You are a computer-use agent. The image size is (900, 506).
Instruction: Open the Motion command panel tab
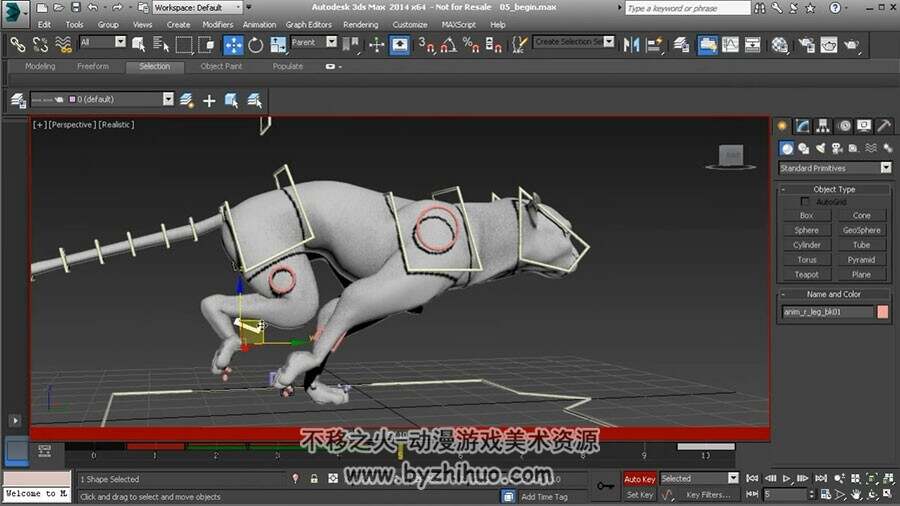pos(844,126)
